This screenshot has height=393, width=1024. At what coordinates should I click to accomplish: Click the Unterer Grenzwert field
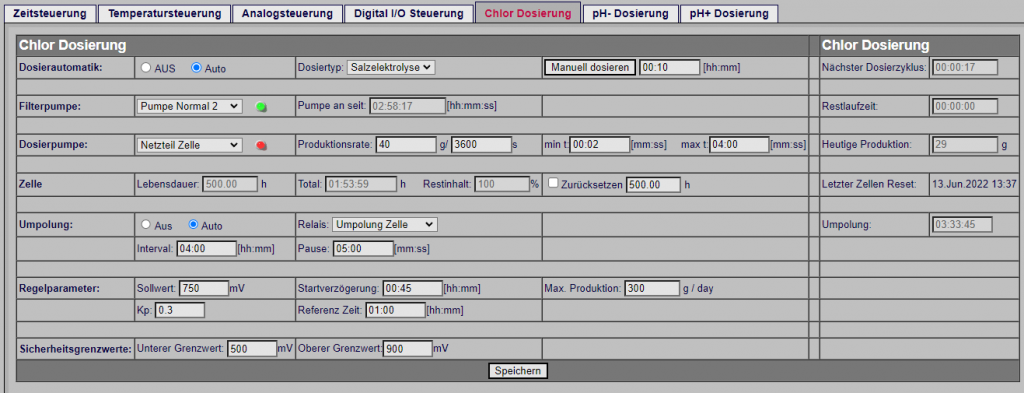[252, 349]
